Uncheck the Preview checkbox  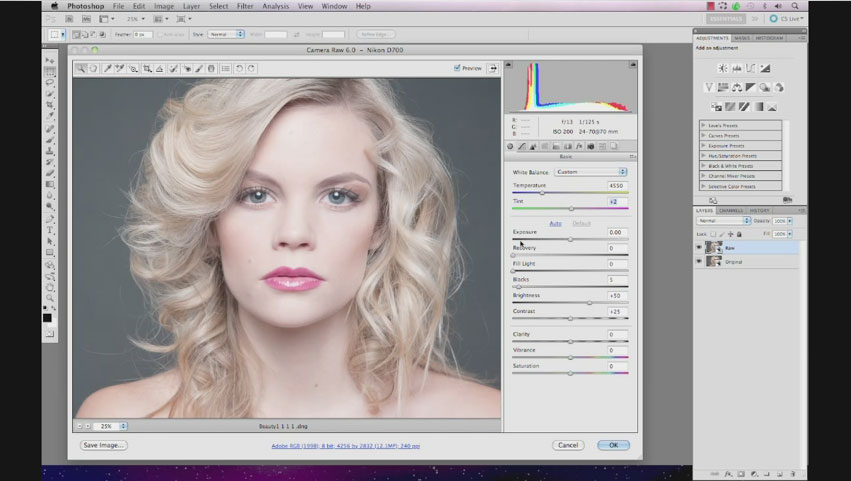pos(457,68)
